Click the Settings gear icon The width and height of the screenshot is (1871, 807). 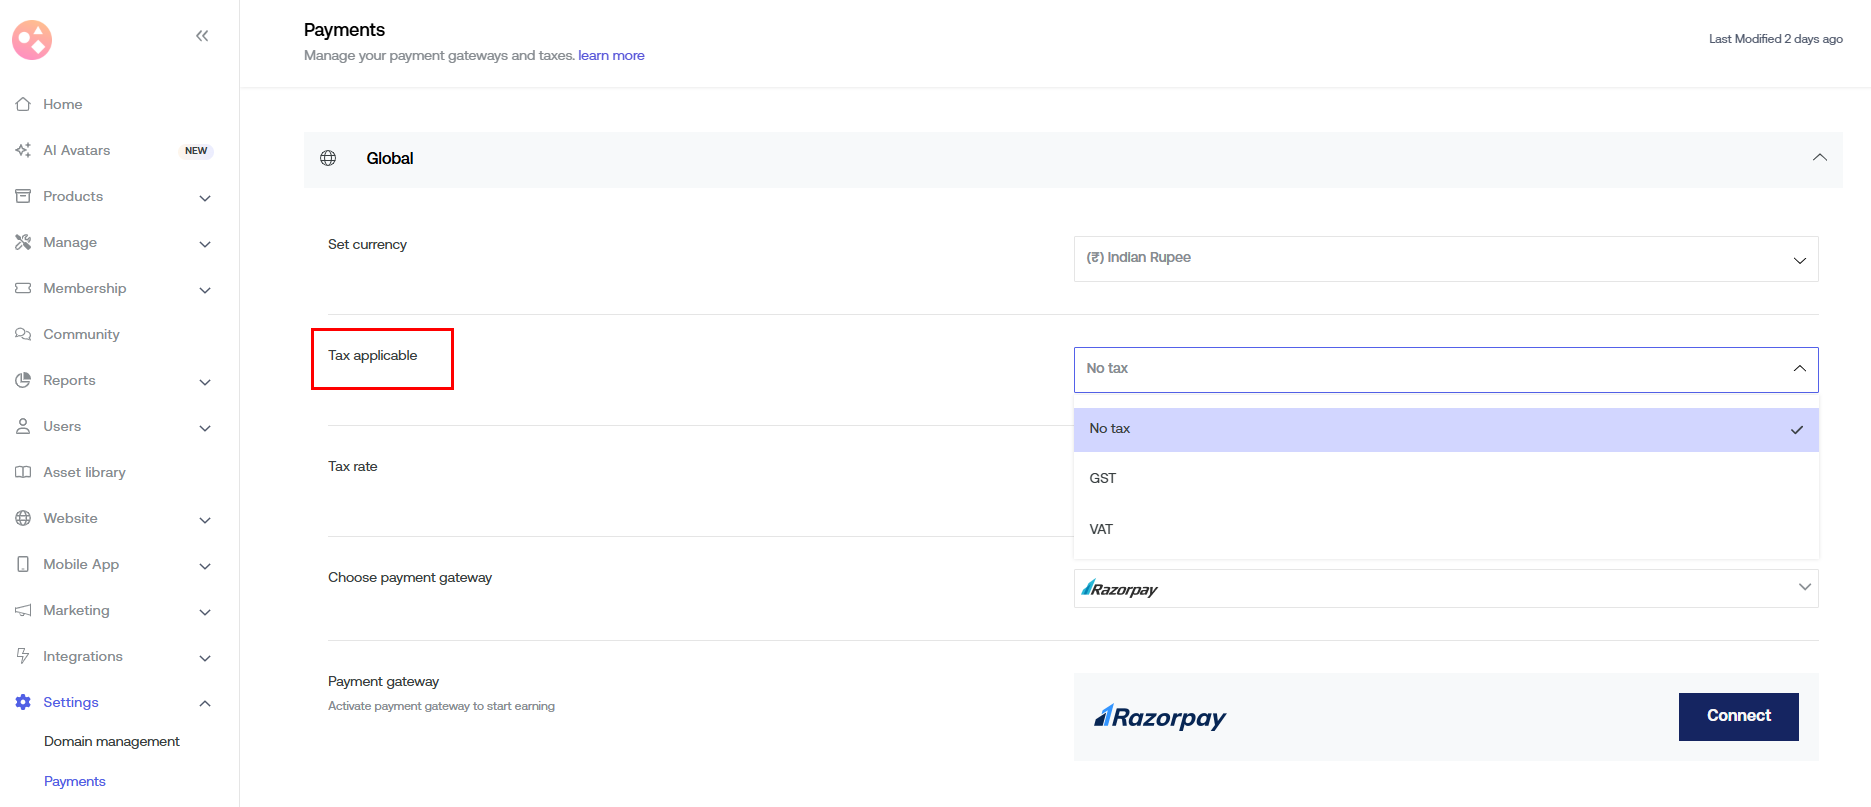coord(23,702)
